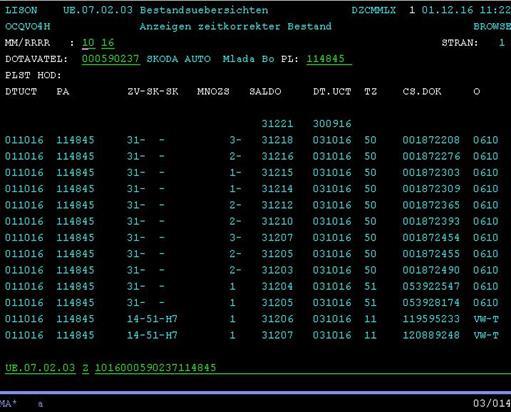Click saldo value 31203

277,270
